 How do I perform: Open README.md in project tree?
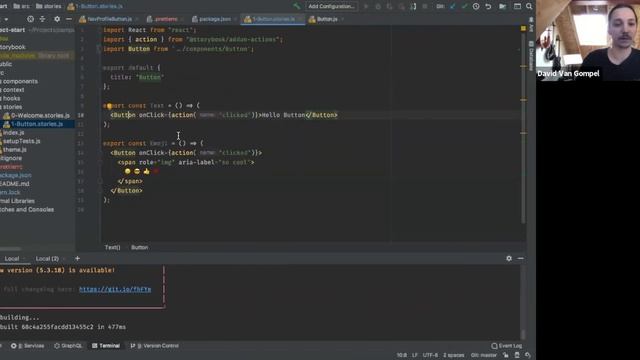(15, 184)
